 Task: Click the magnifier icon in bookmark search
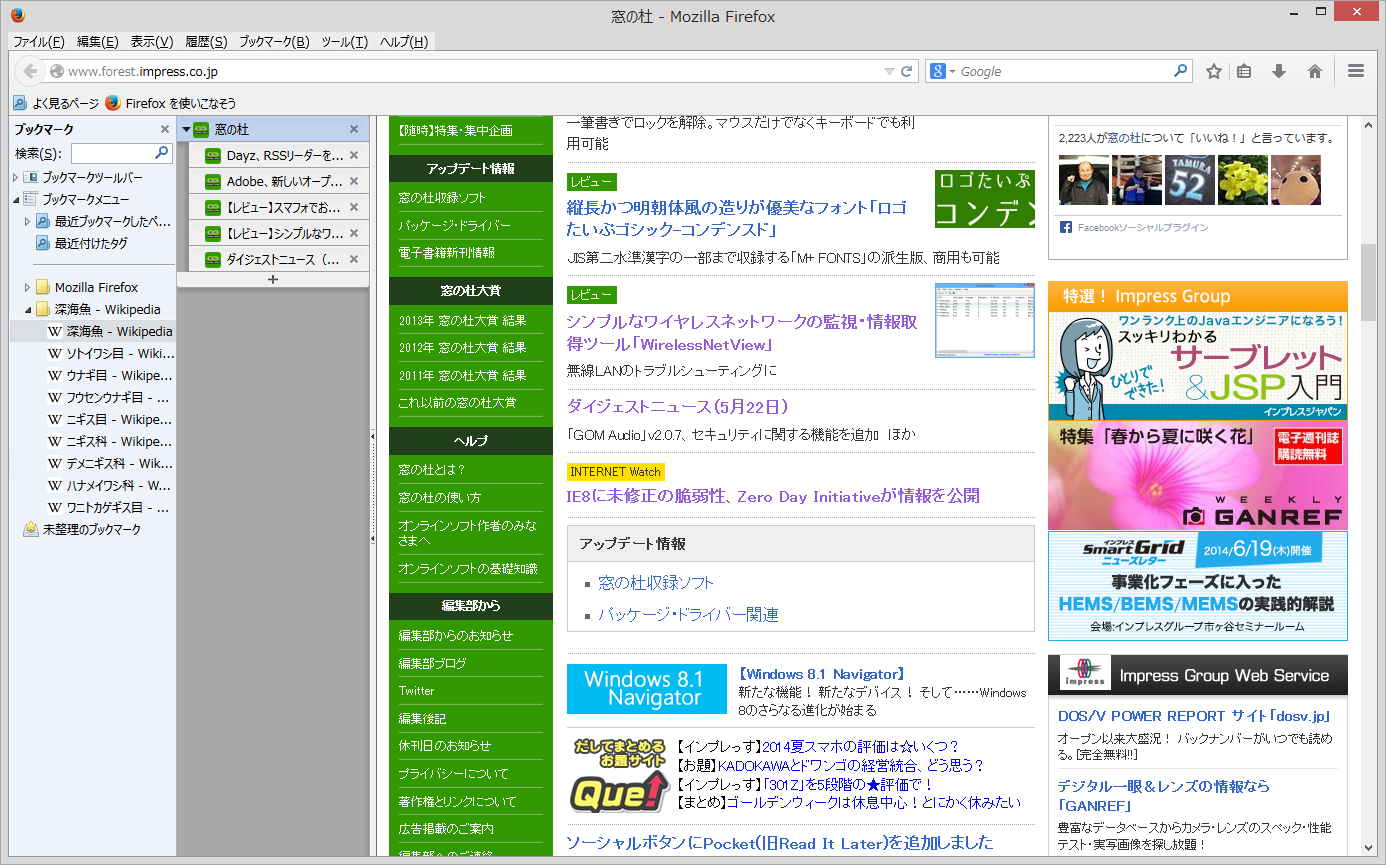(x=160, y=153)
